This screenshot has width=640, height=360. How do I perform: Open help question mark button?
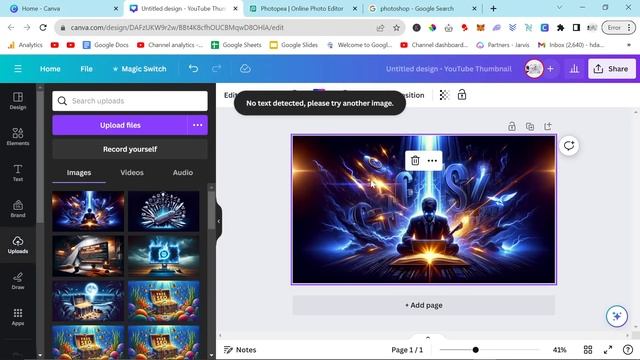point(628,349)
